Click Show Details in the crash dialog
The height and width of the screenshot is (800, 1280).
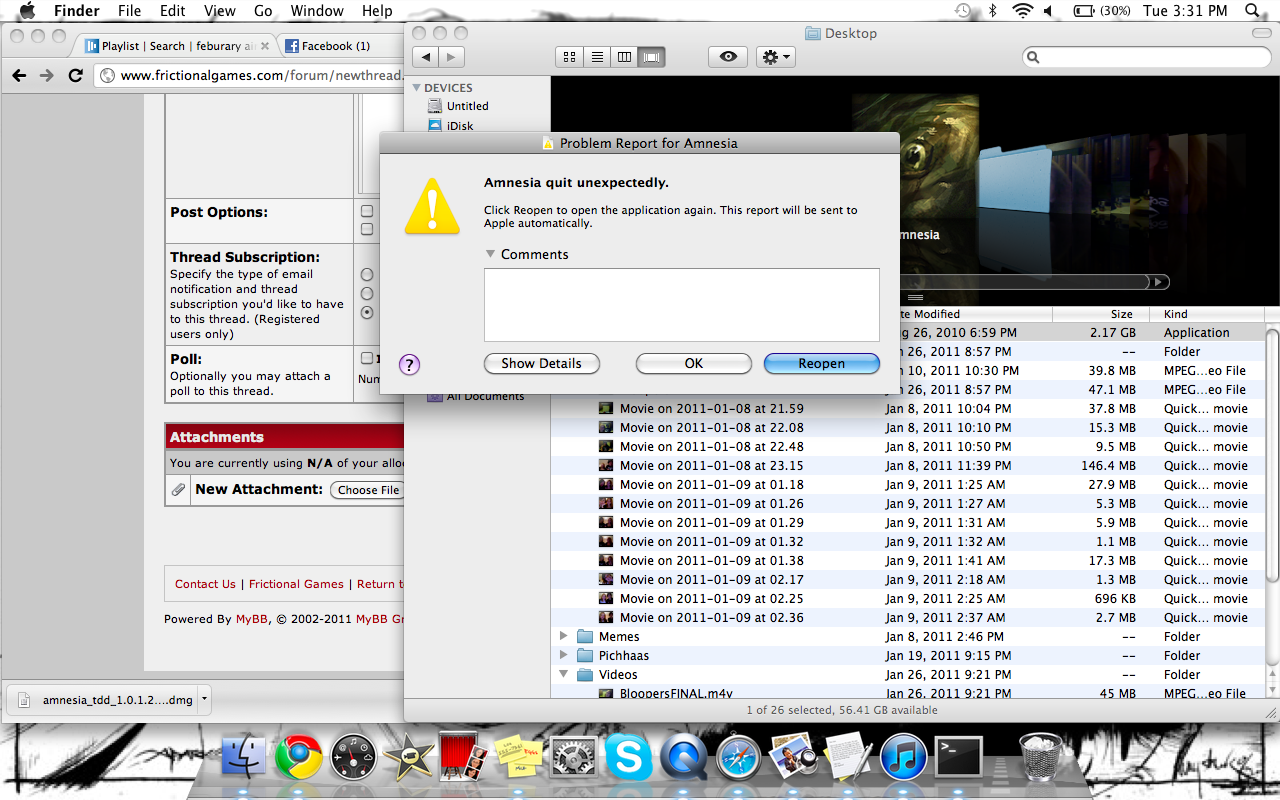(x=541, y=364)
